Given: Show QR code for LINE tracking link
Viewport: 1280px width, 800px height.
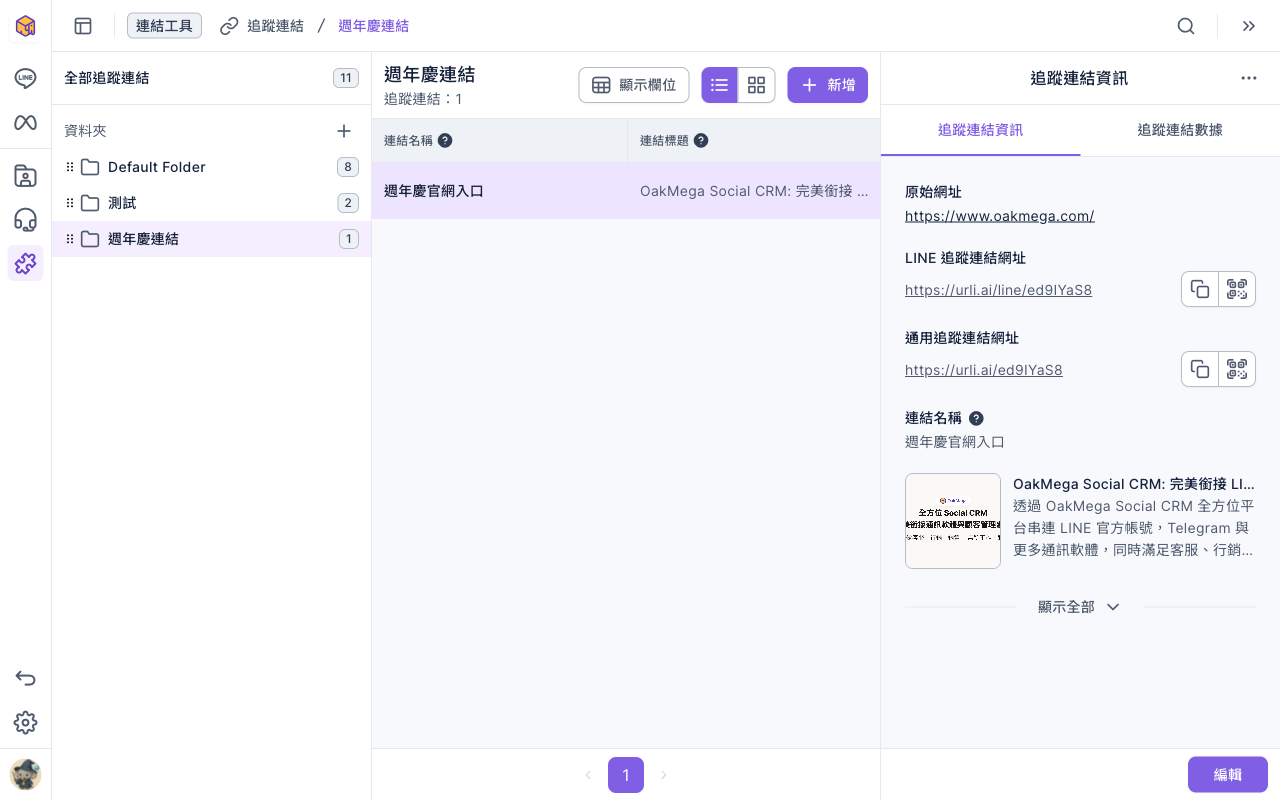Looking at the screenshot, I should click(1237, 289).
